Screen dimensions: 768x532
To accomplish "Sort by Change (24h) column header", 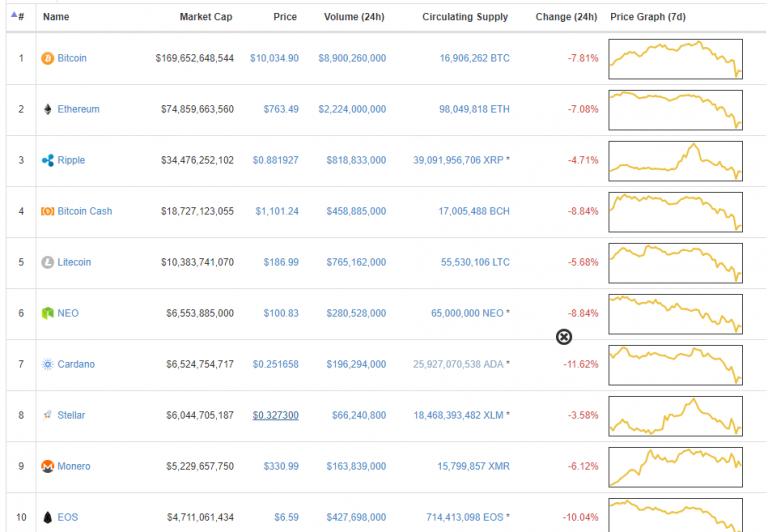I will click(x=567, y=17).
